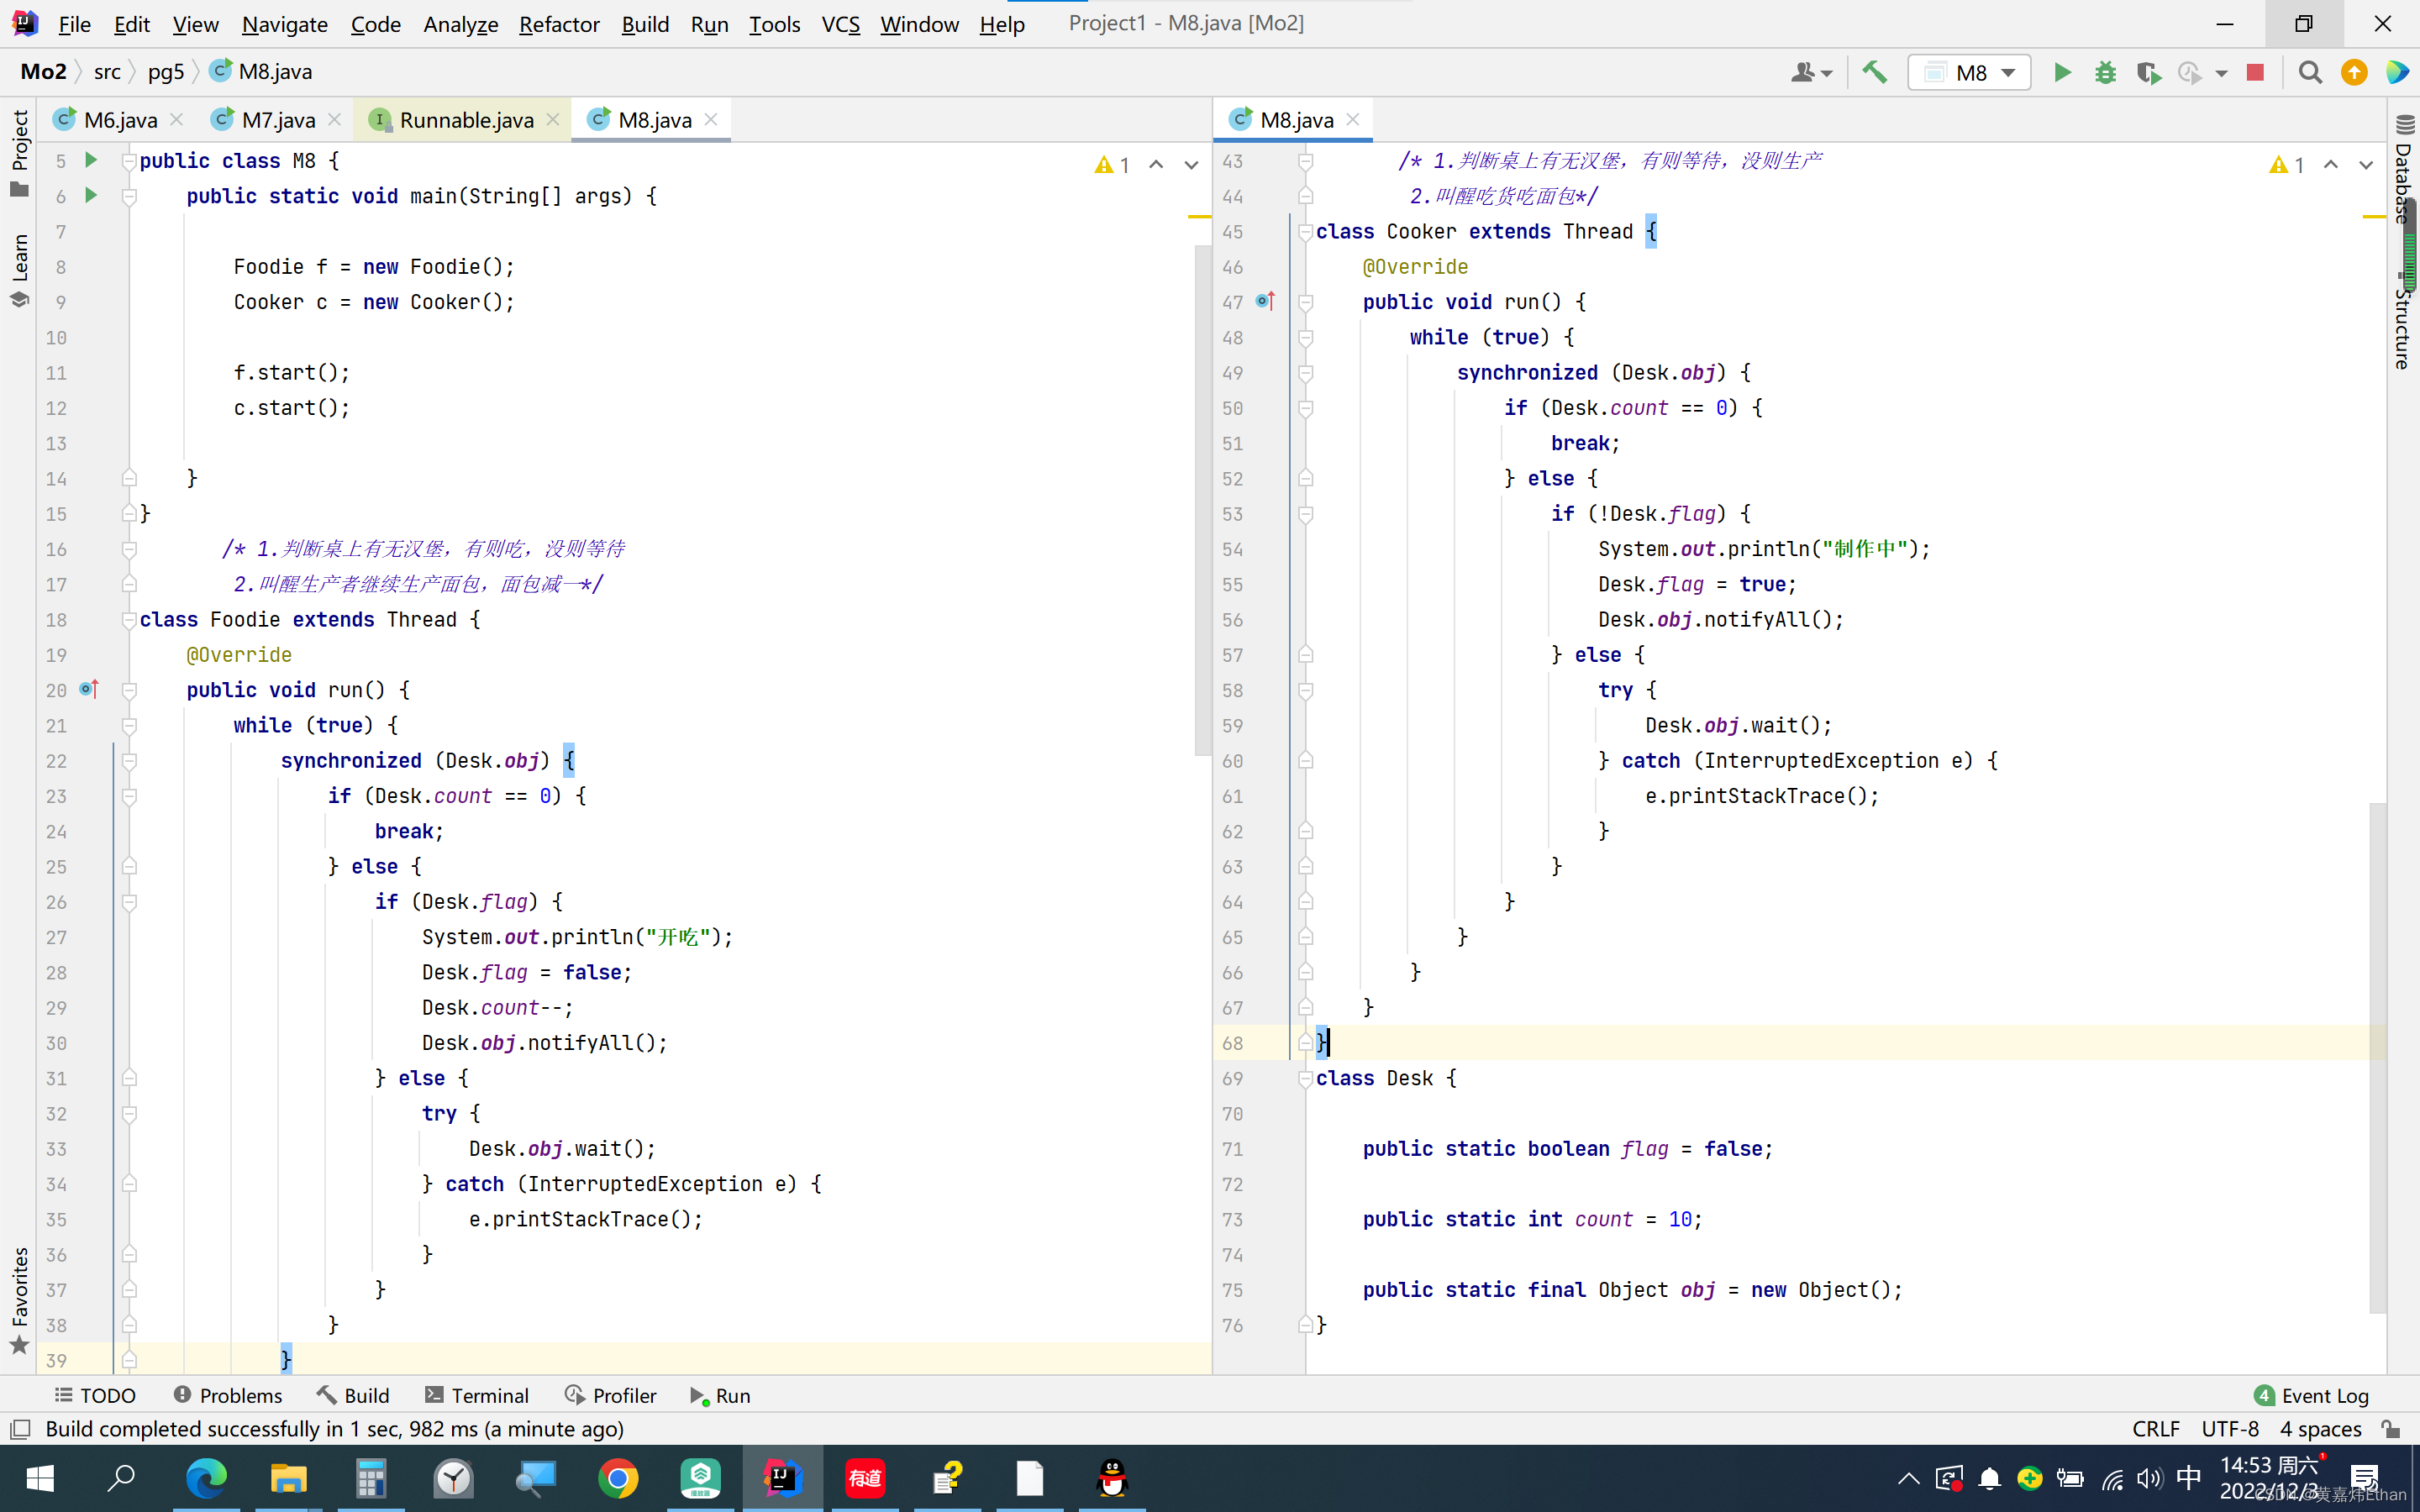Expand the user account dropdown in toolbar
Screen dimensions: 2420x1512
1811,72
